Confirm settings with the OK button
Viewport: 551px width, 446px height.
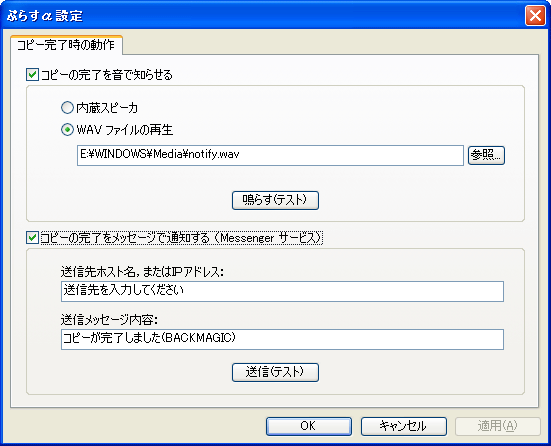[x=309, y=426]
